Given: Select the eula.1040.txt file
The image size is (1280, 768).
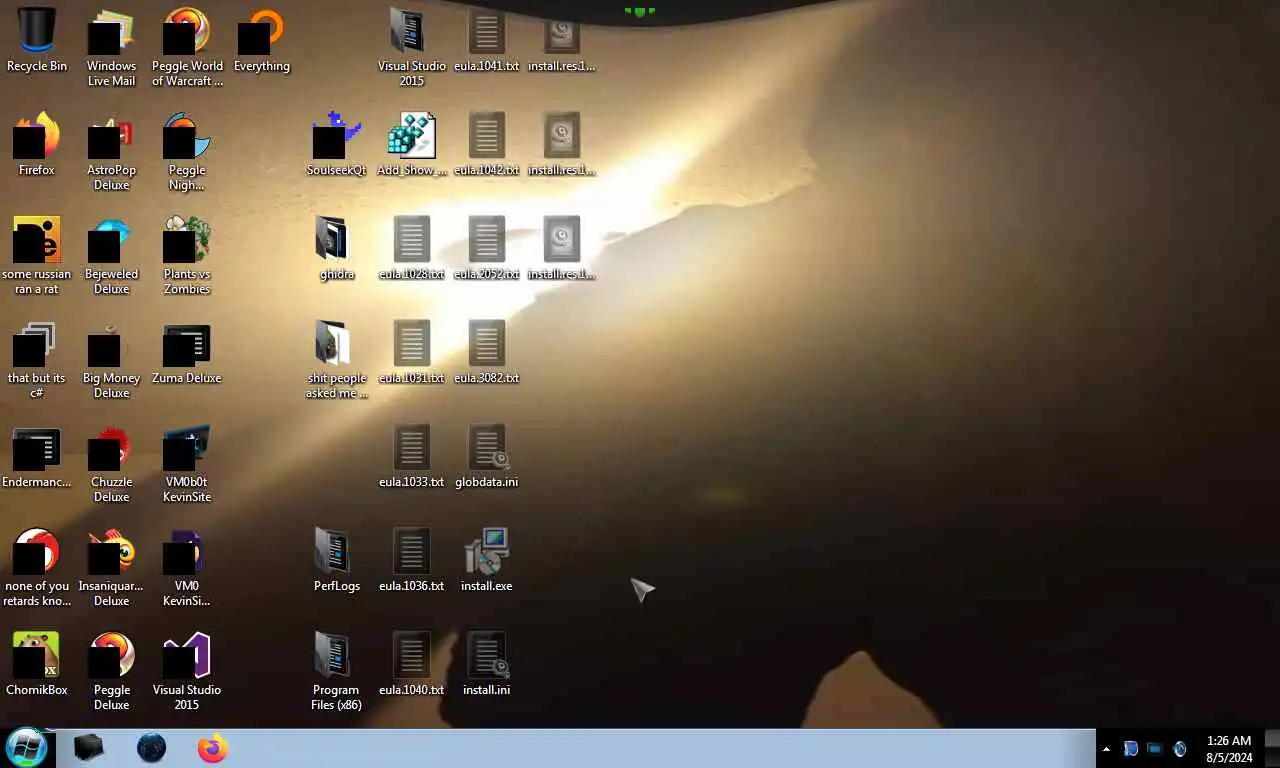Looking at the screenshot, I should [412, 664].
